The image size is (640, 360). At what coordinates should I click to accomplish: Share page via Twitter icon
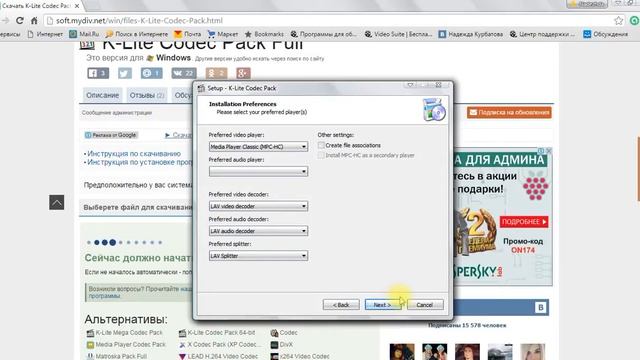coord(125,73)
